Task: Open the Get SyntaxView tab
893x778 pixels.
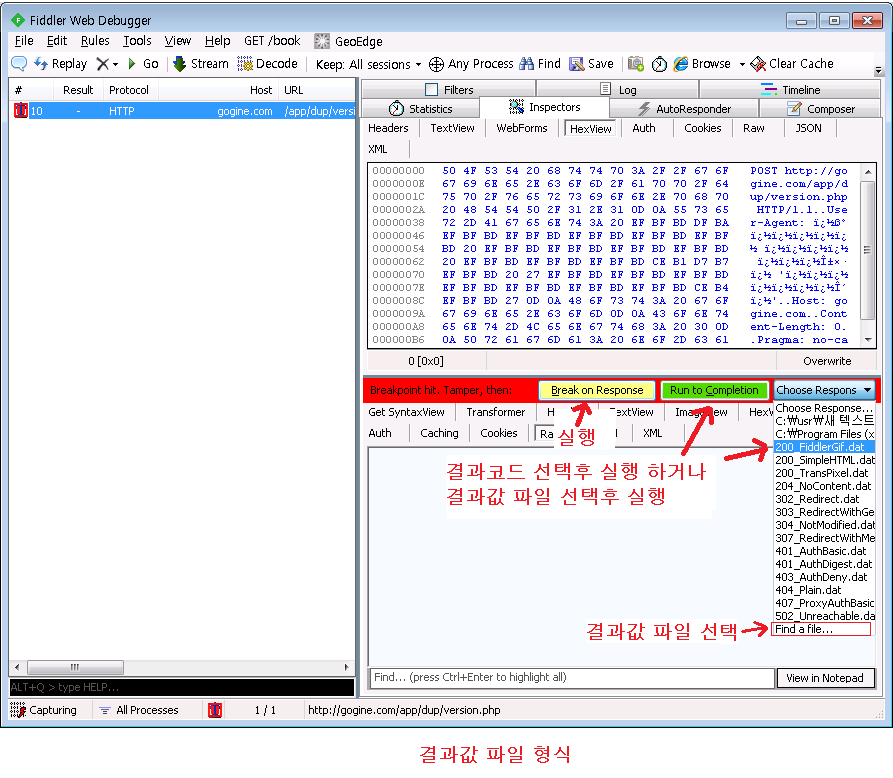Action: [406, 412]
